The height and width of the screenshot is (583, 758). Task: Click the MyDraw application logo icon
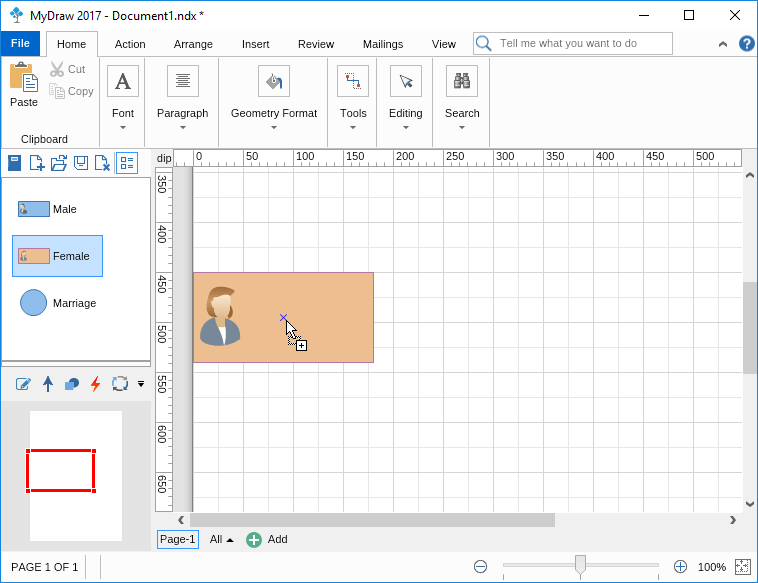pyautogui.click(x=16, y=15)
